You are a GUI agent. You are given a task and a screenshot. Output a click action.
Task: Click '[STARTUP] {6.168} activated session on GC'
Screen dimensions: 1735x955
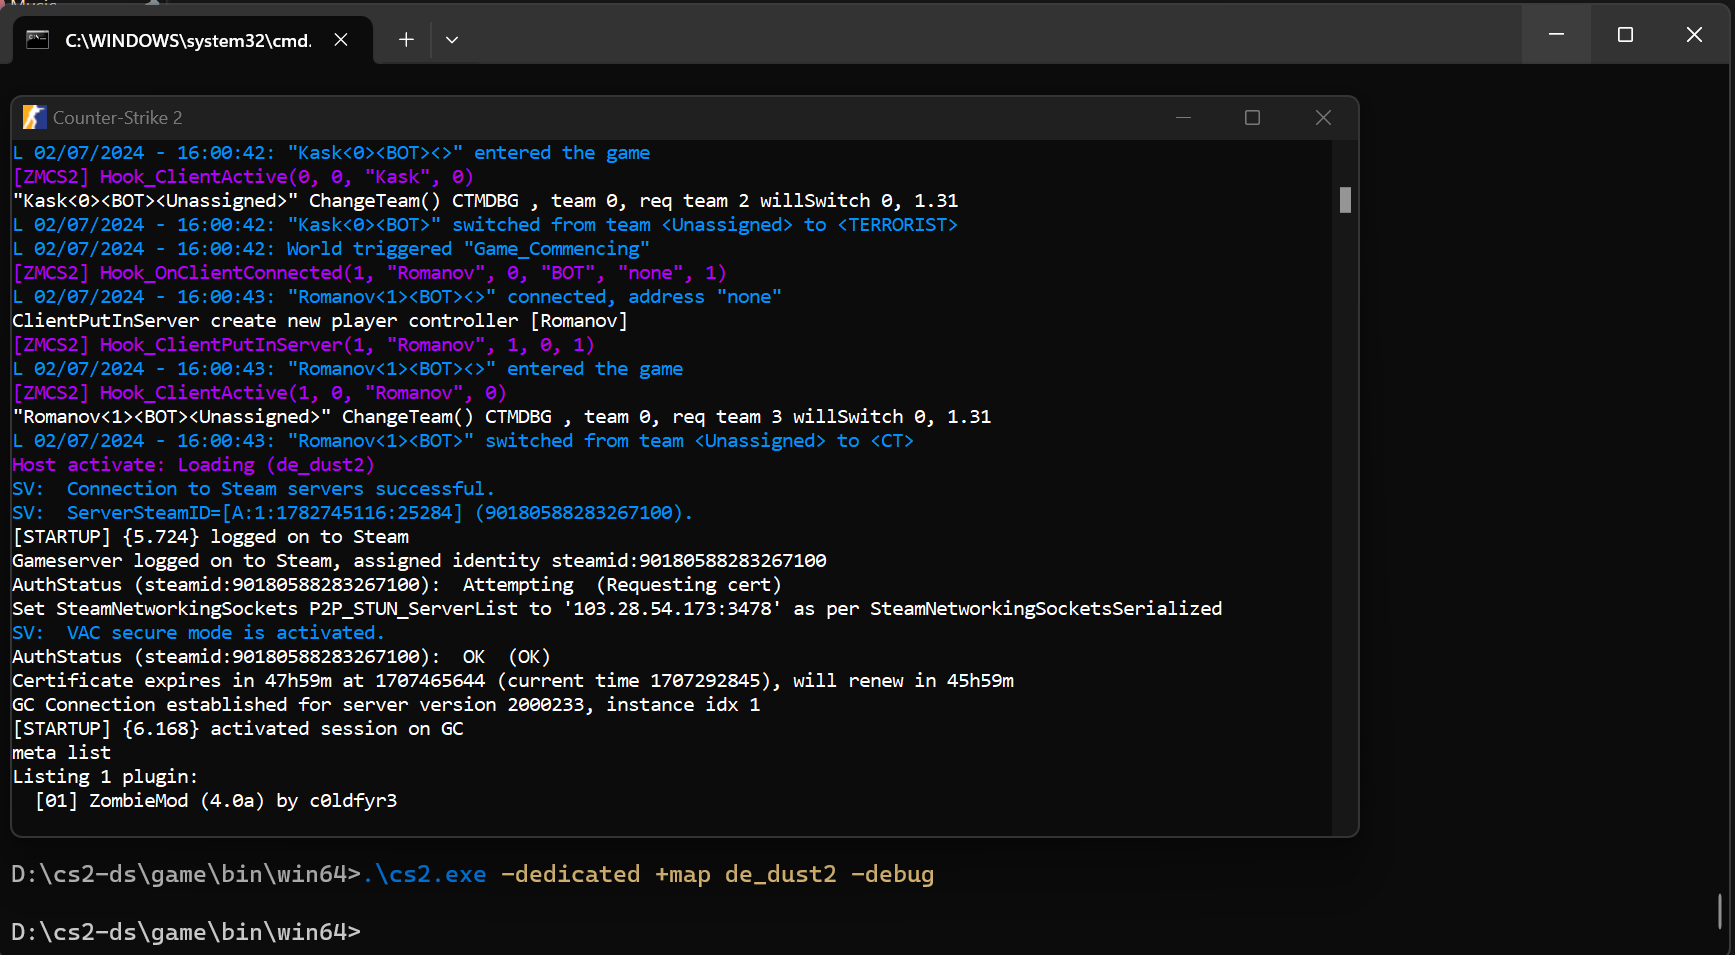coord(238,729)
